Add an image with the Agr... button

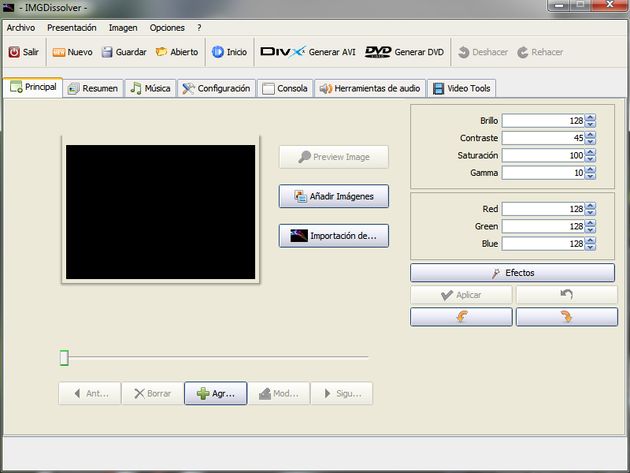216,393
